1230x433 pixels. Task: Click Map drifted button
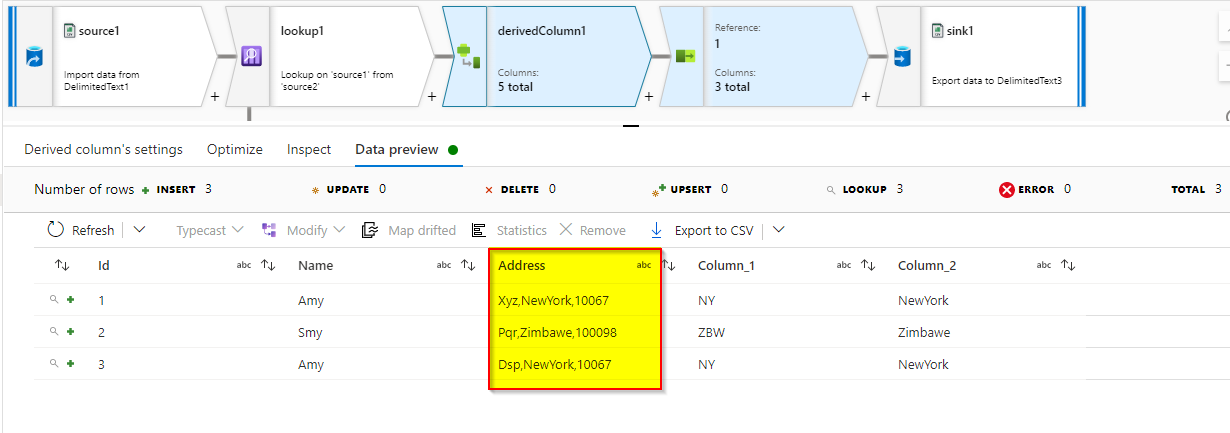408,230
